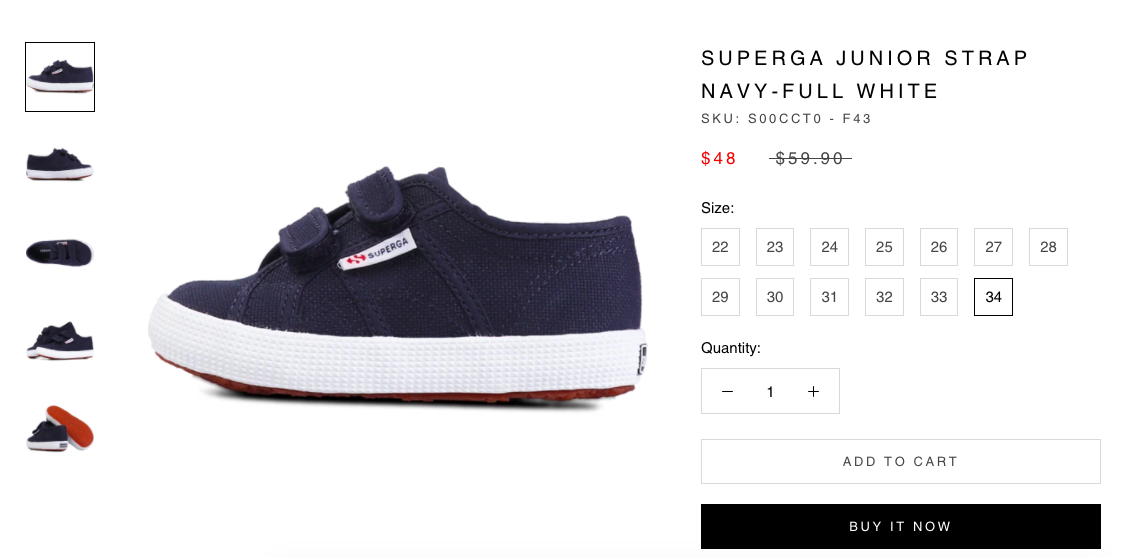This screenshot has height=557, width=1121.
Task: Select size 29
Action: point(720,297)
